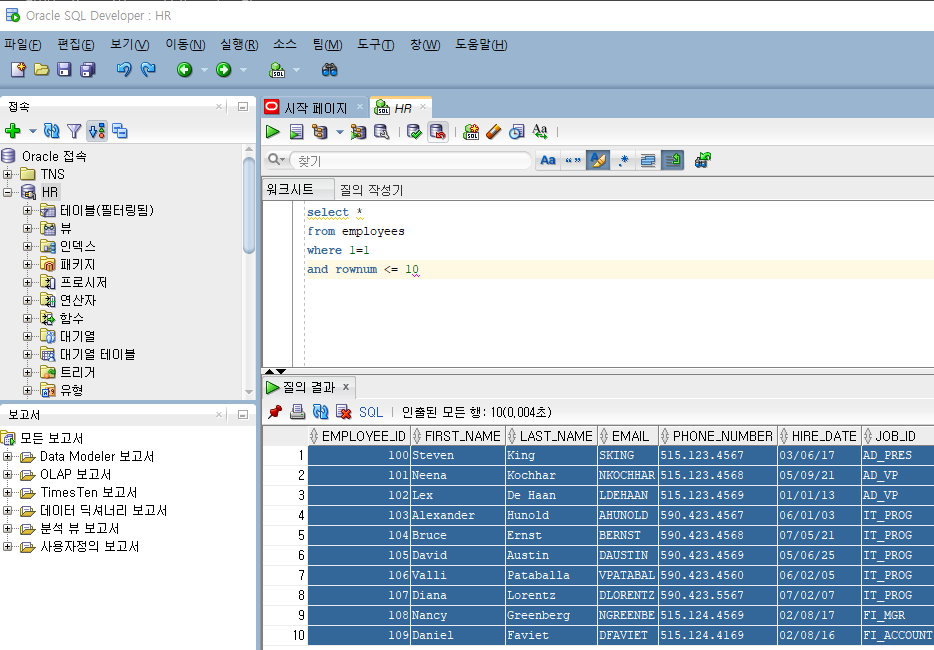Expand the 프로시저 node
The image size is (934, 650).
[x=27, y=282]
